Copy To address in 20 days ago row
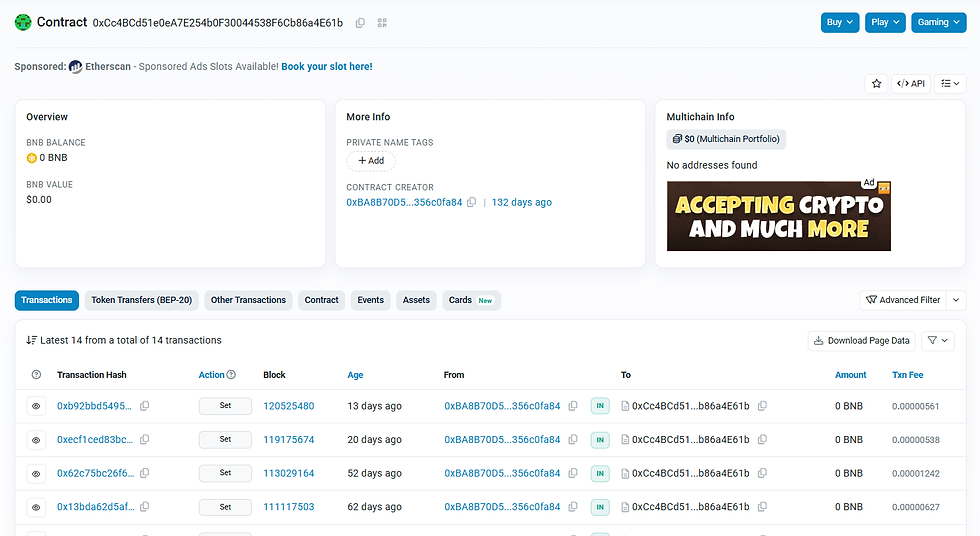 (762, 440)
